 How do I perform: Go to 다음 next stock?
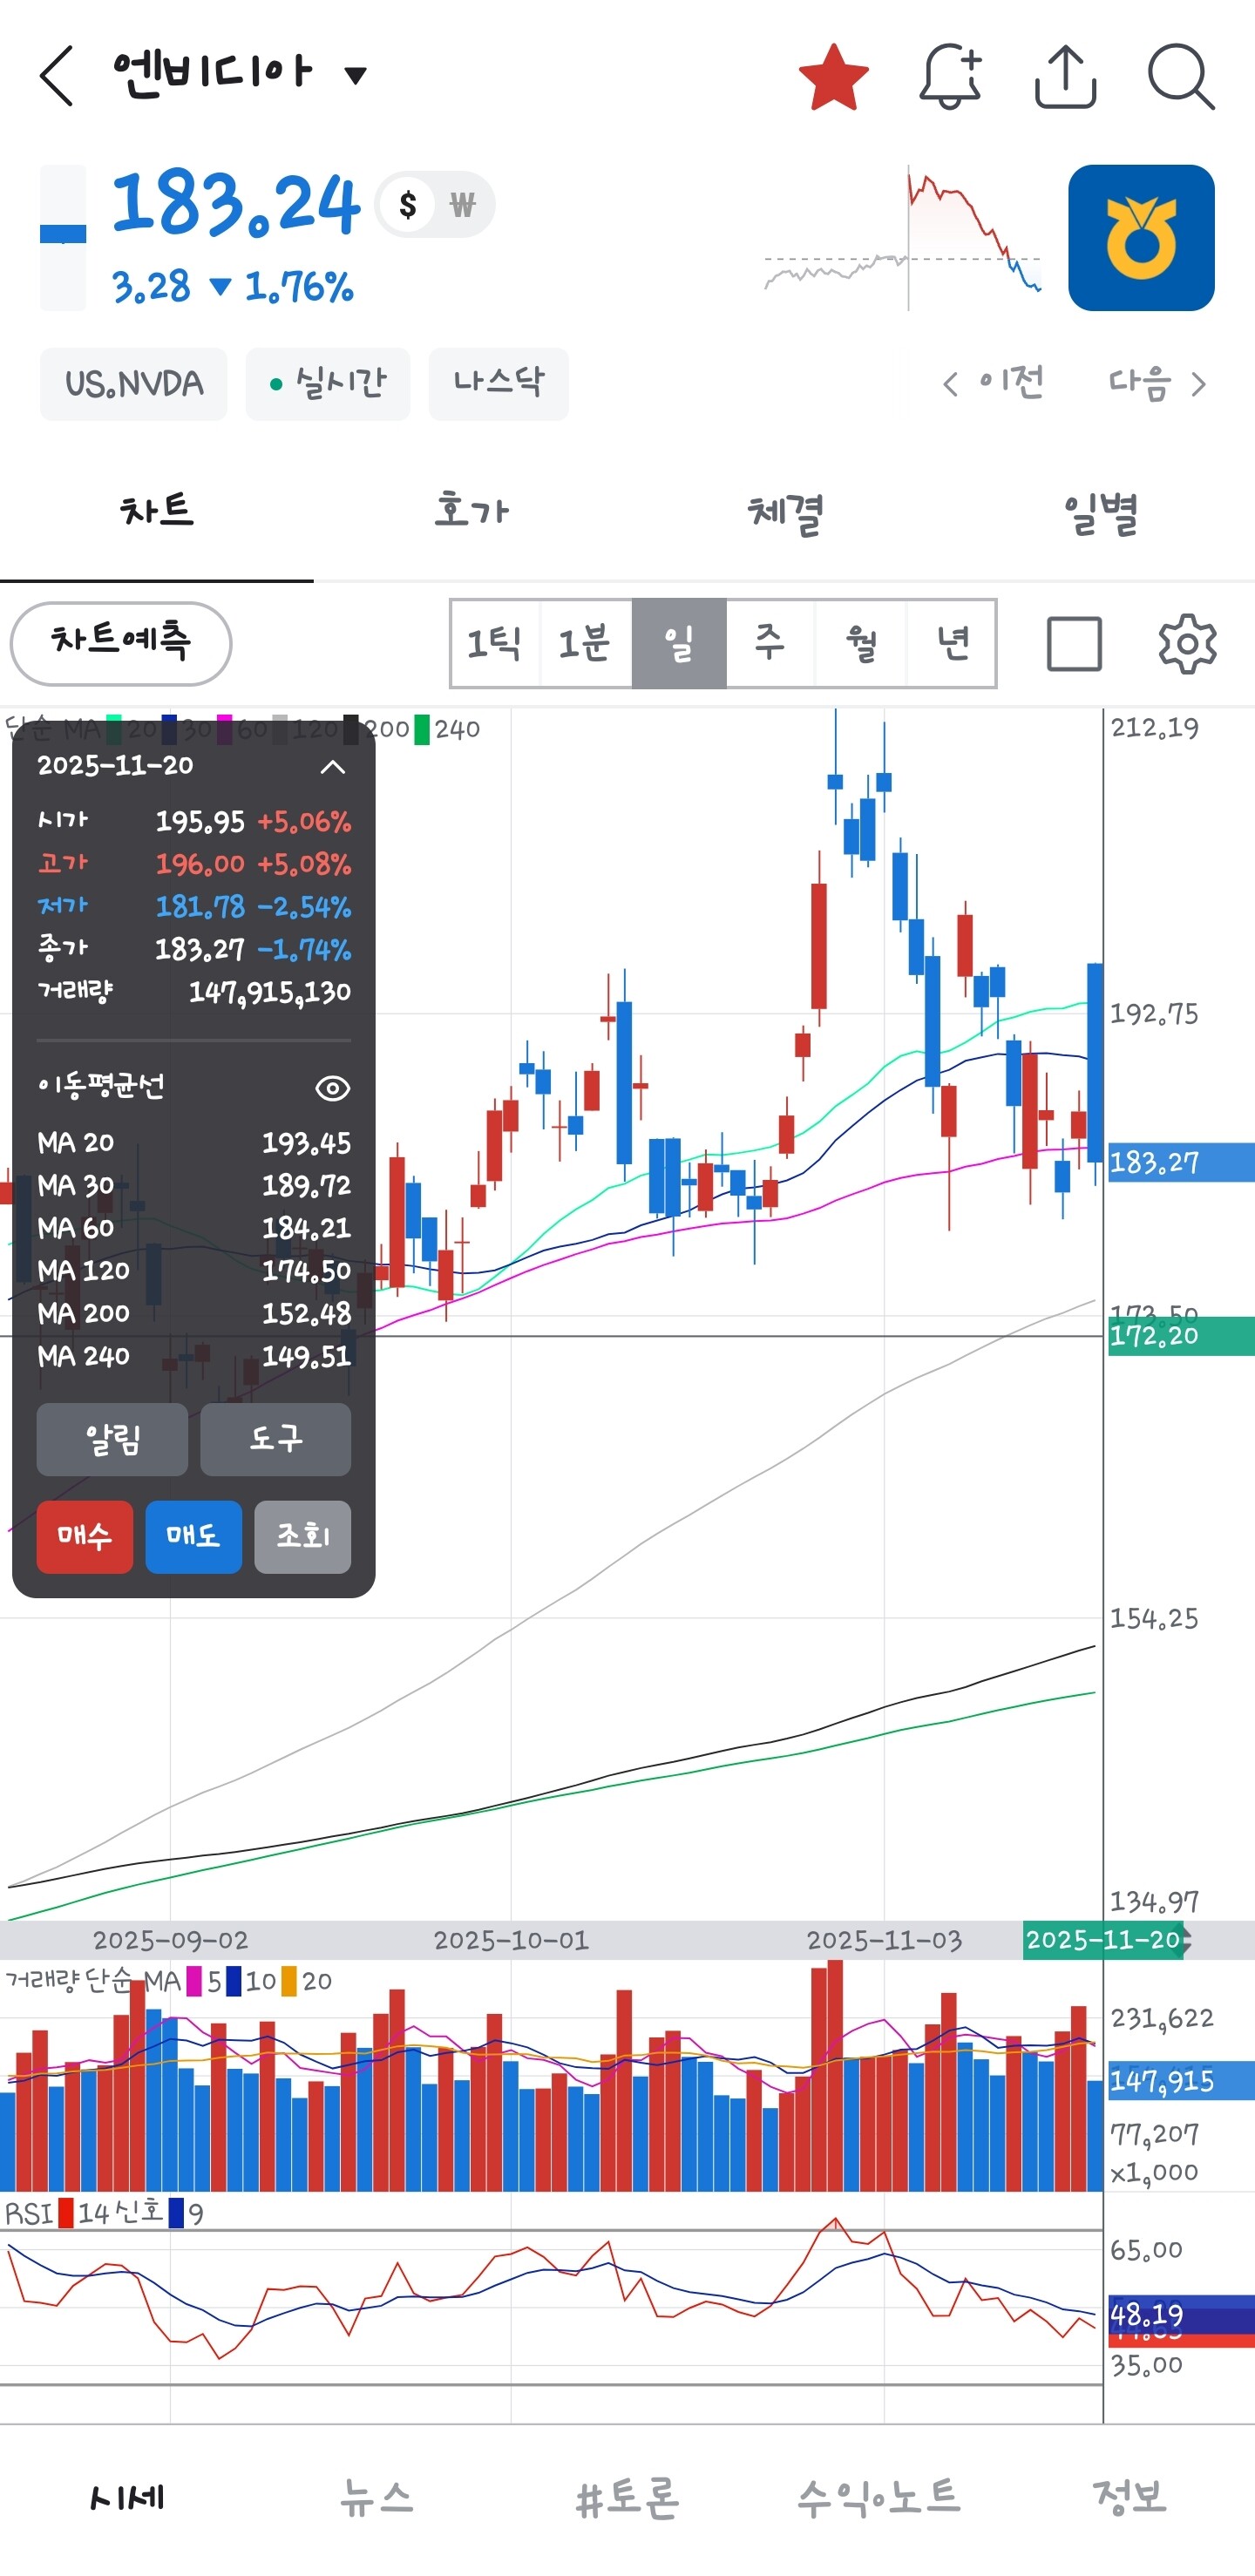coord(1157,383)
